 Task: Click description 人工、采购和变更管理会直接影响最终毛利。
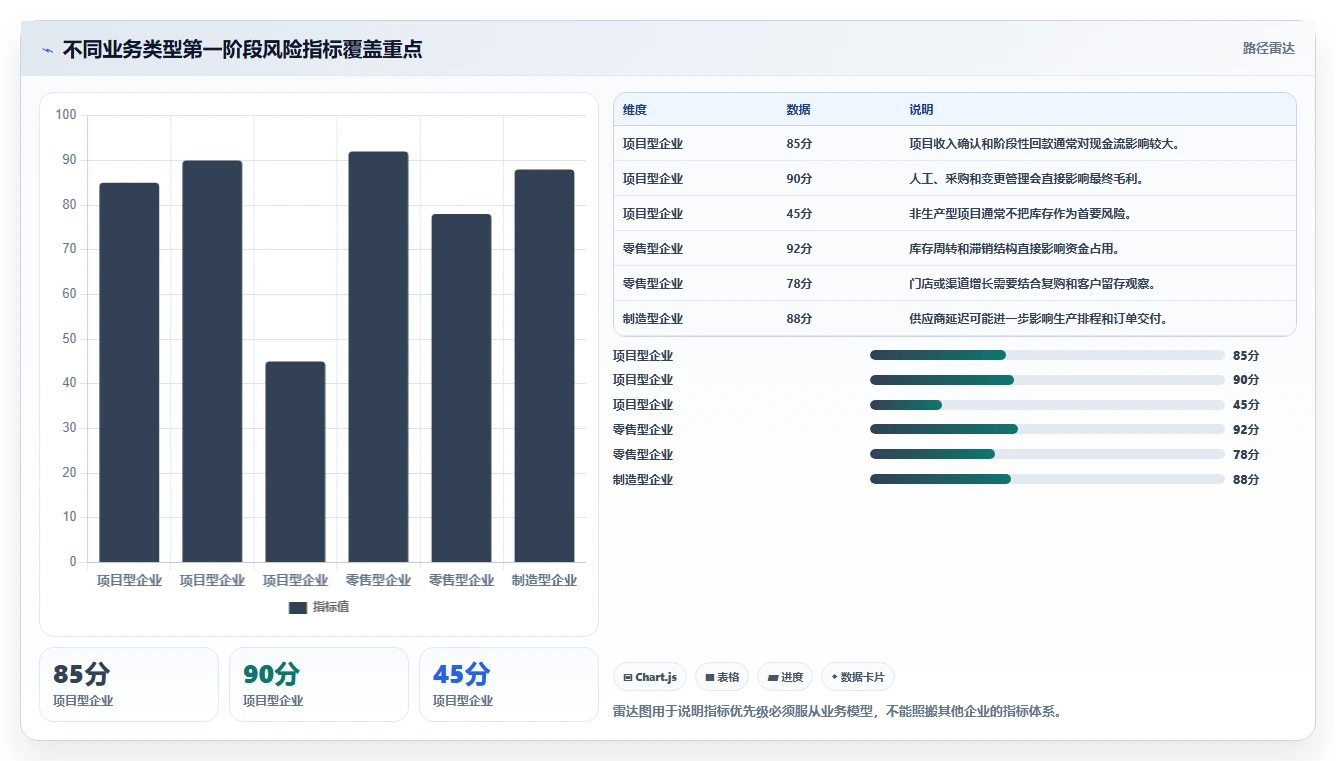tap(1026, 179)
